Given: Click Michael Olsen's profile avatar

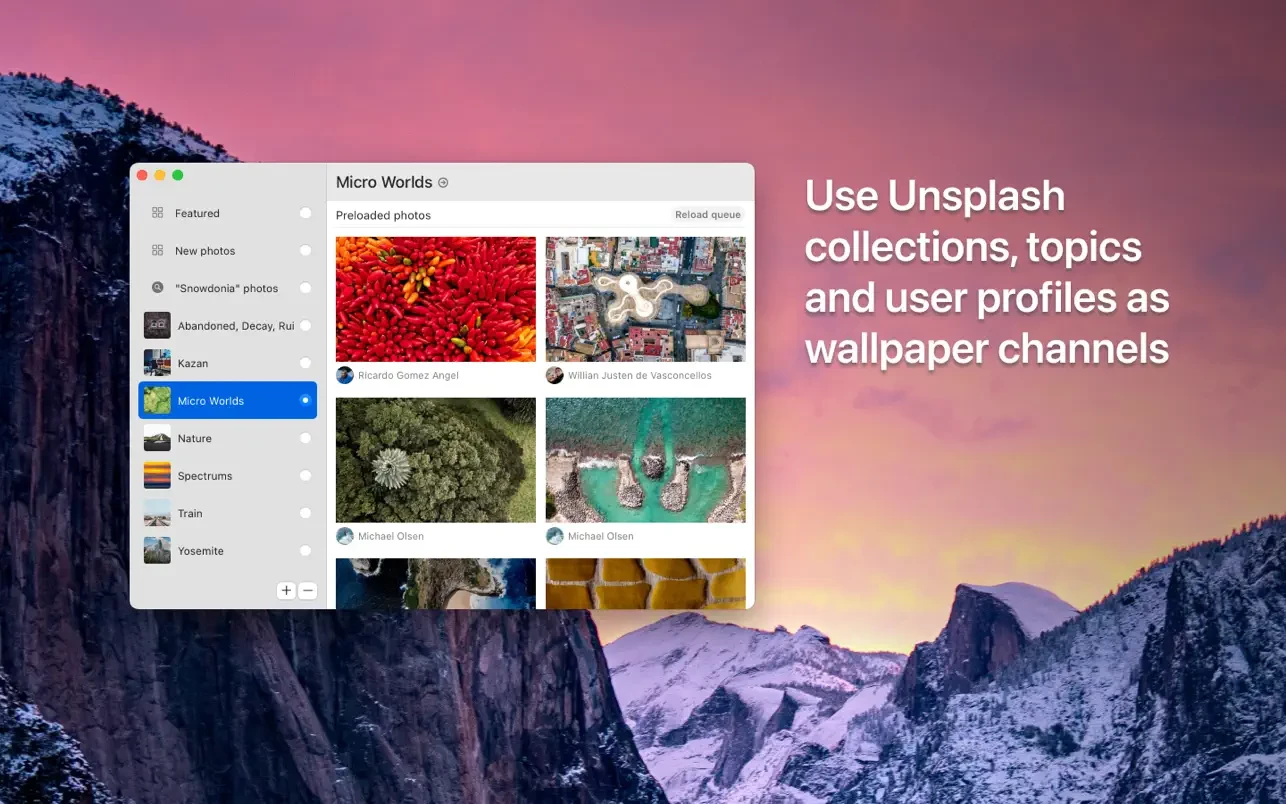Looking at the screenshot, I should [345, 536].
